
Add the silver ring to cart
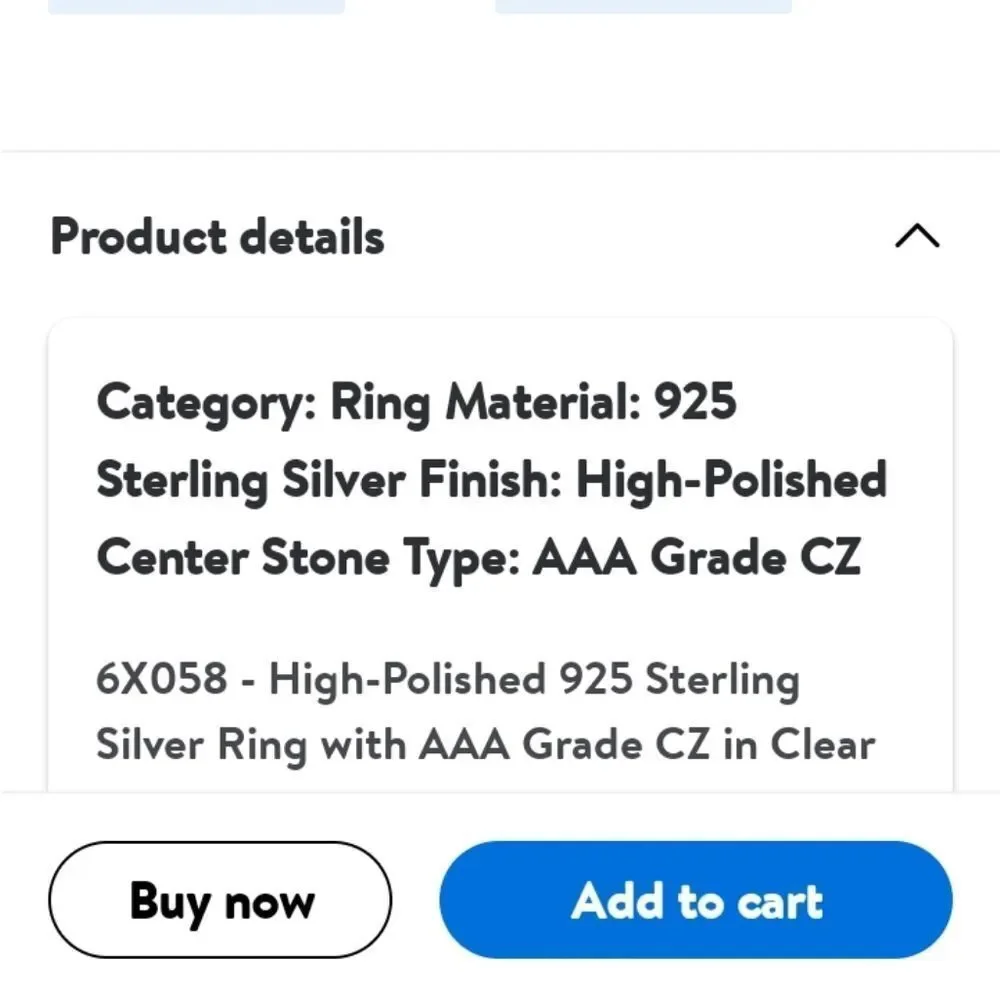pos(696,899)
